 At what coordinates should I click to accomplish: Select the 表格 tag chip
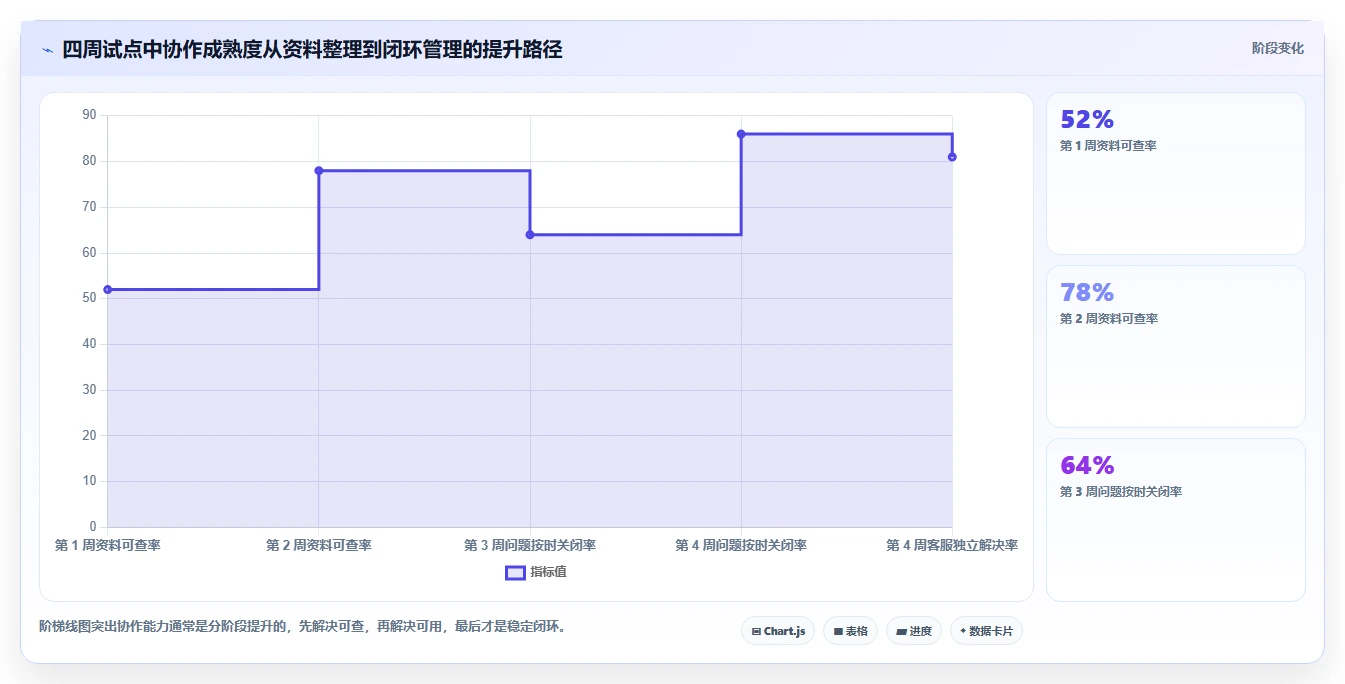(x=850, y=631)
